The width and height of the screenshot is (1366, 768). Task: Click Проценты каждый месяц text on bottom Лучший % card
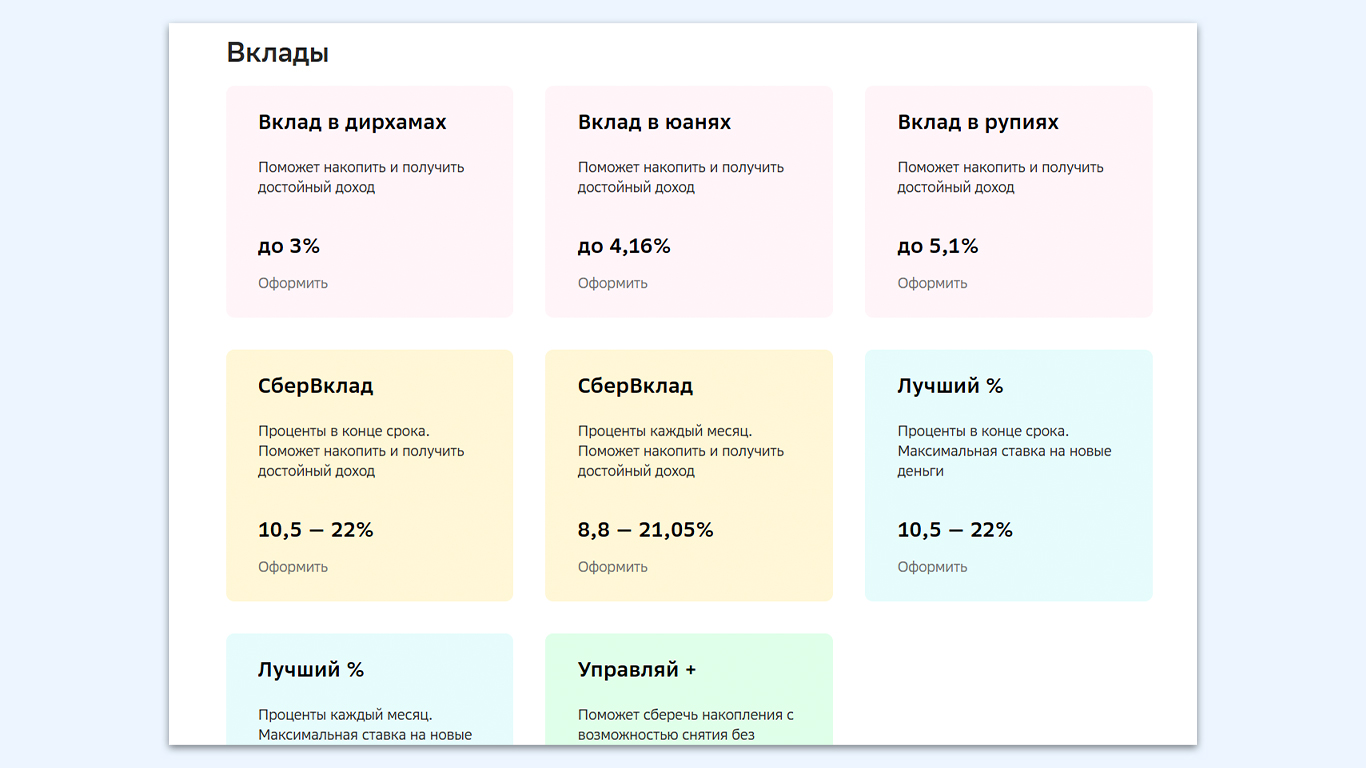(345, 716)
